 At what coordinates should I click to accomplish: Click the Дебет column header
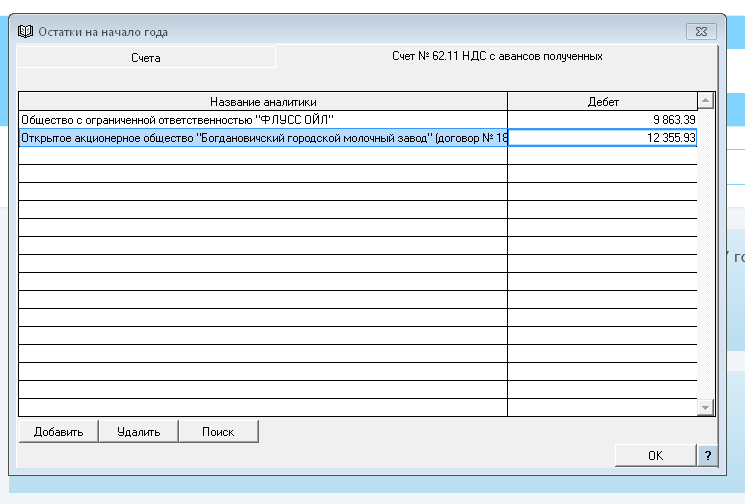point(602,101)
